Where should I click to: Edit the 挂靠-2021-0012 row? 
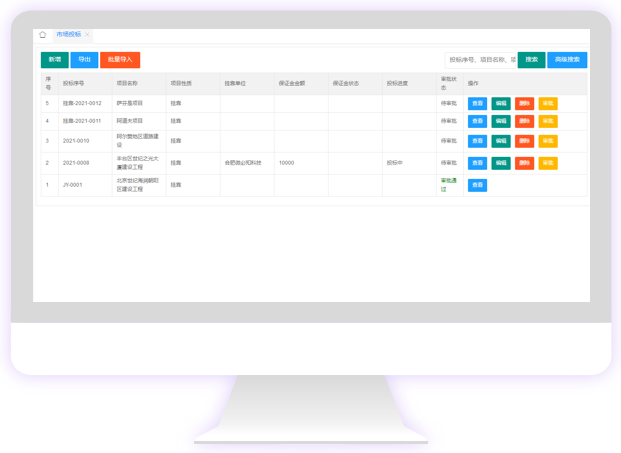coord(501,103)
